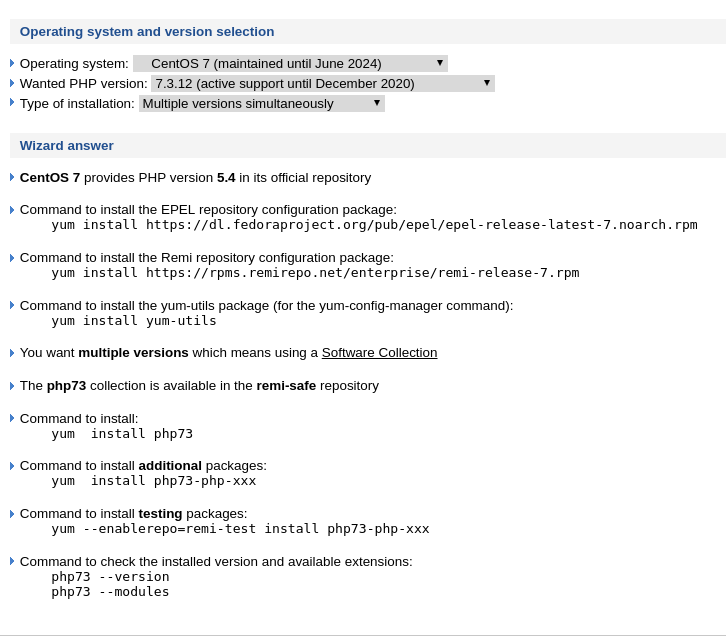Viewport: 726px width, 636px height.
Task: Click the bullet beside the Remi repository command
Action: point(12,258)
